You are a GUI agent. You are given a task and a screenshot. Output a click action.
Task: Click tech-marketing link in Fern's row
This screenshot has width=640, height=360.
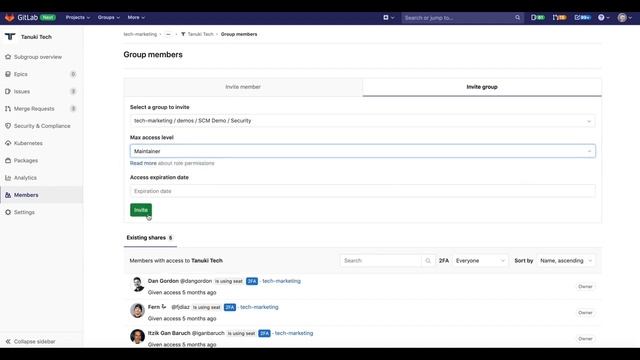click(259, 307)
